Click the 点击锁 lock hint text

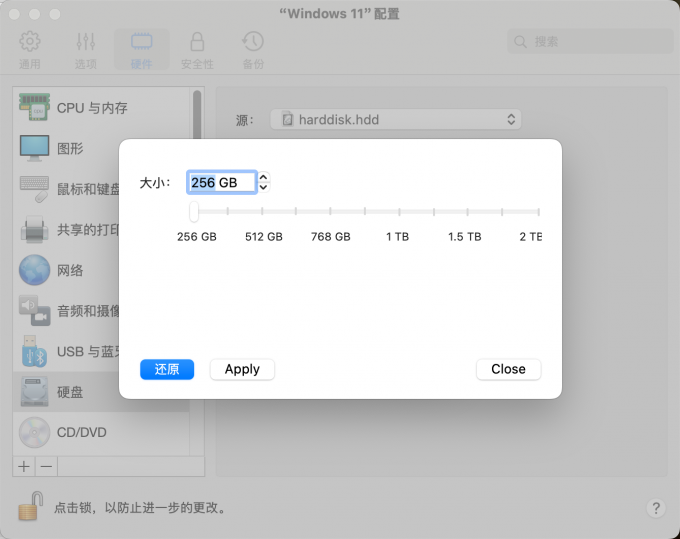(x=141, y=507)
